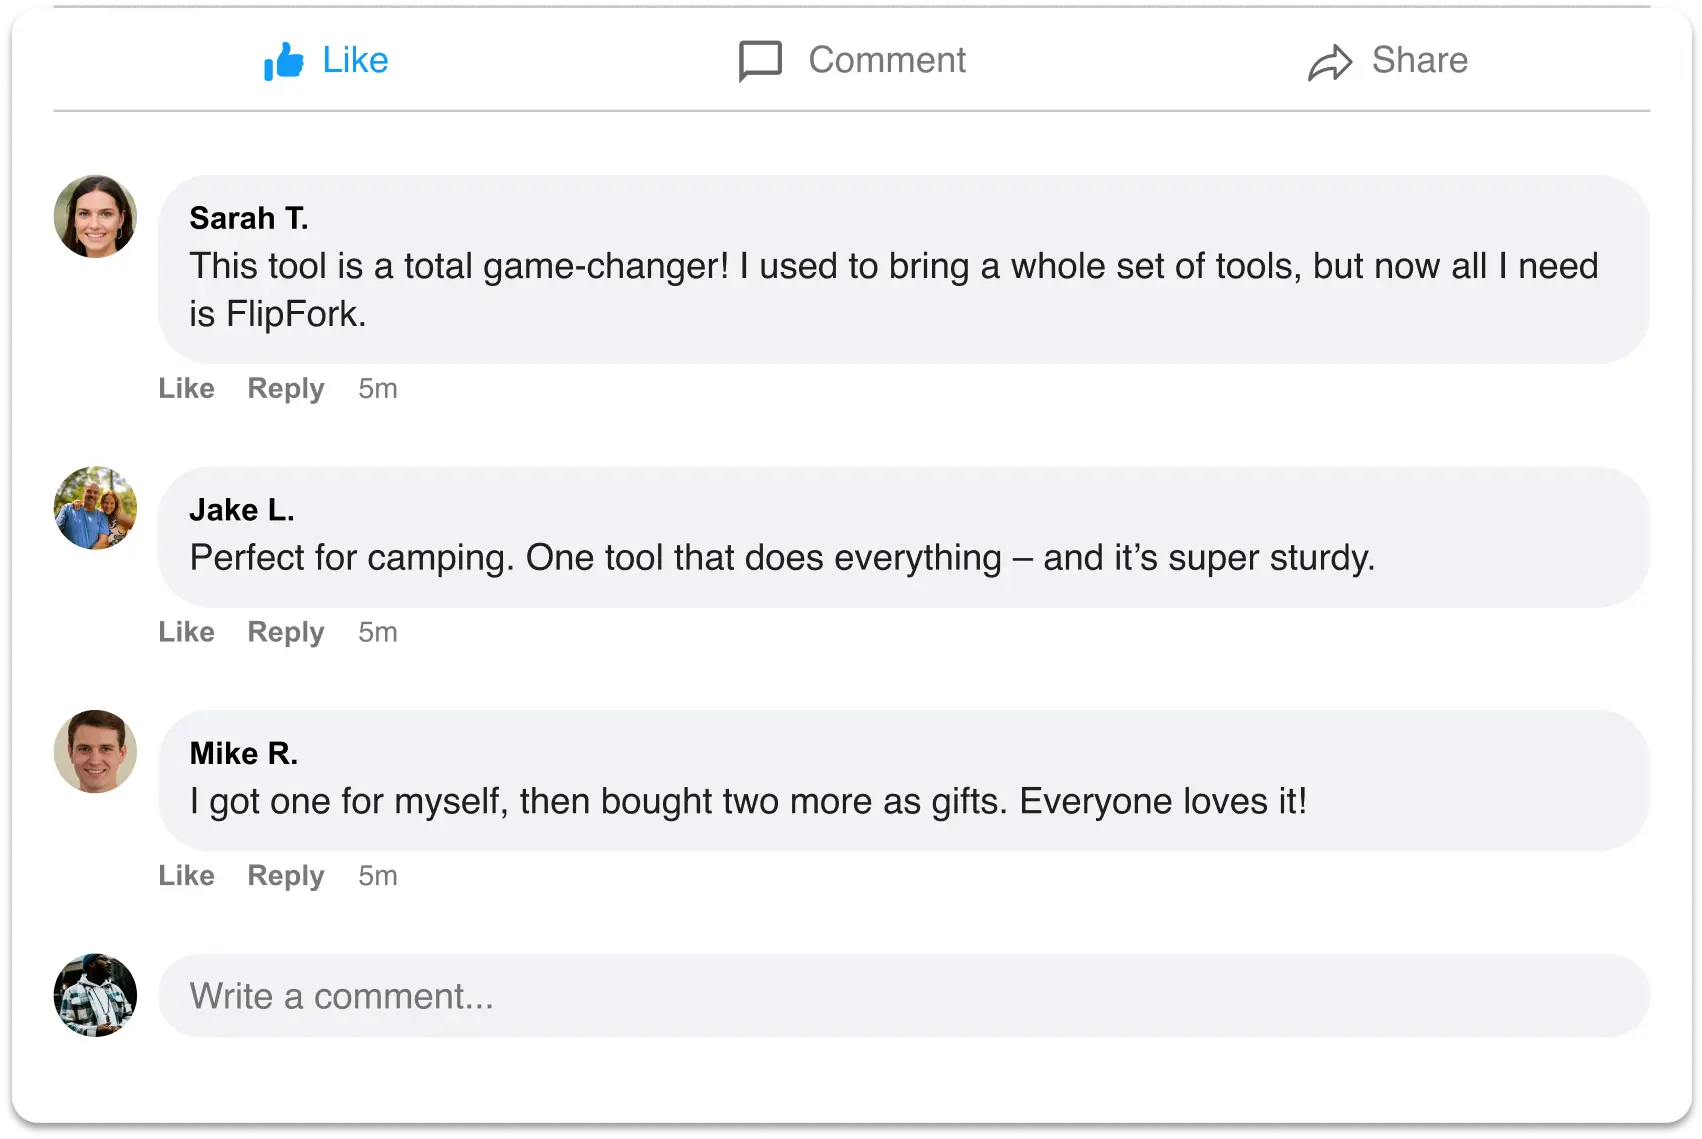Image resolution: width=1702 pixels, height=1139 pixels.
Task: Click the blue thumbs-up Like icon
Action: click(283, 61)
